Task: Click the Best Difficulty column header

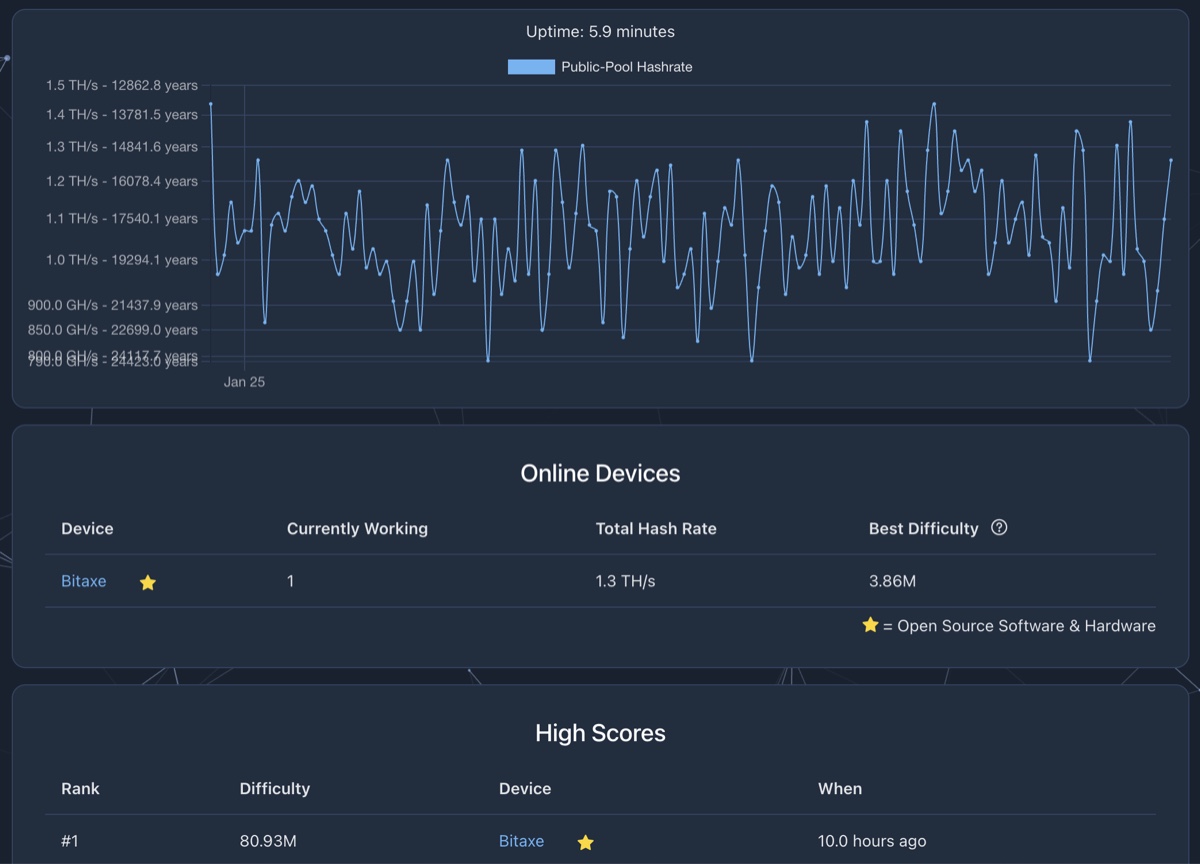Action: [x=924, y=528]
